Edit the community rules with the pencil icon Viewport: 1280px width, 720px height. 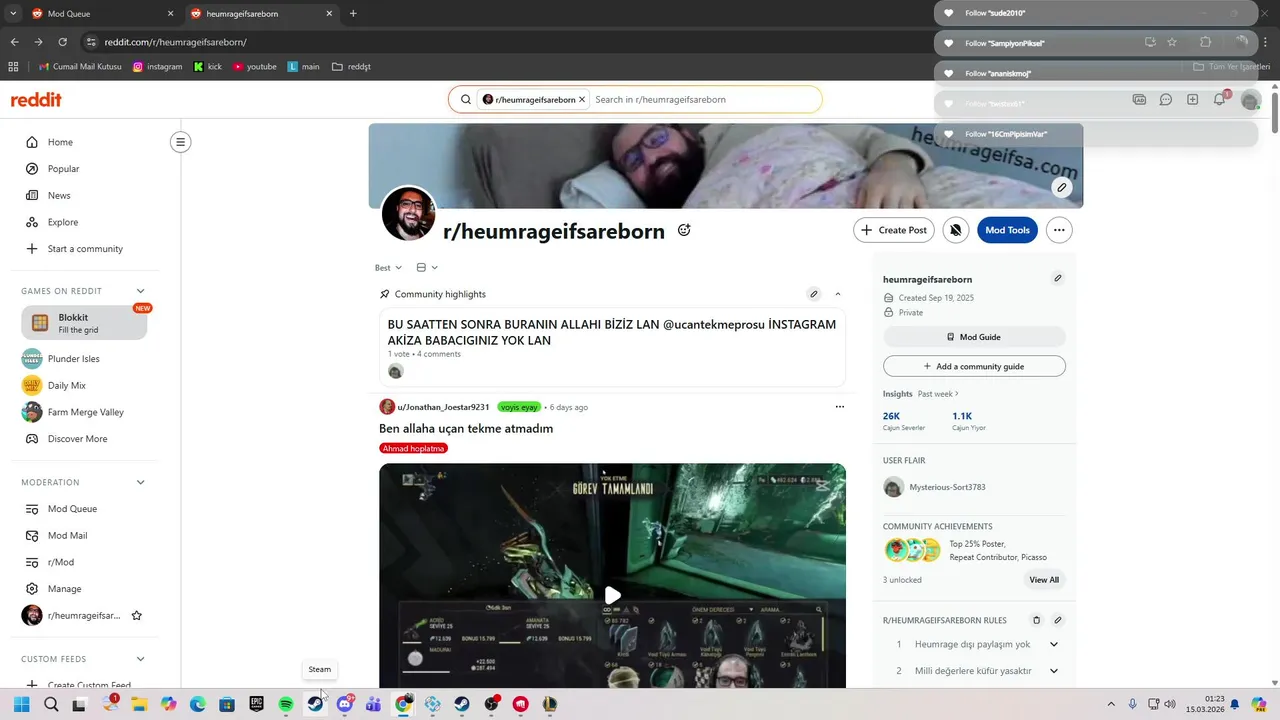(x=1058, y=620)
